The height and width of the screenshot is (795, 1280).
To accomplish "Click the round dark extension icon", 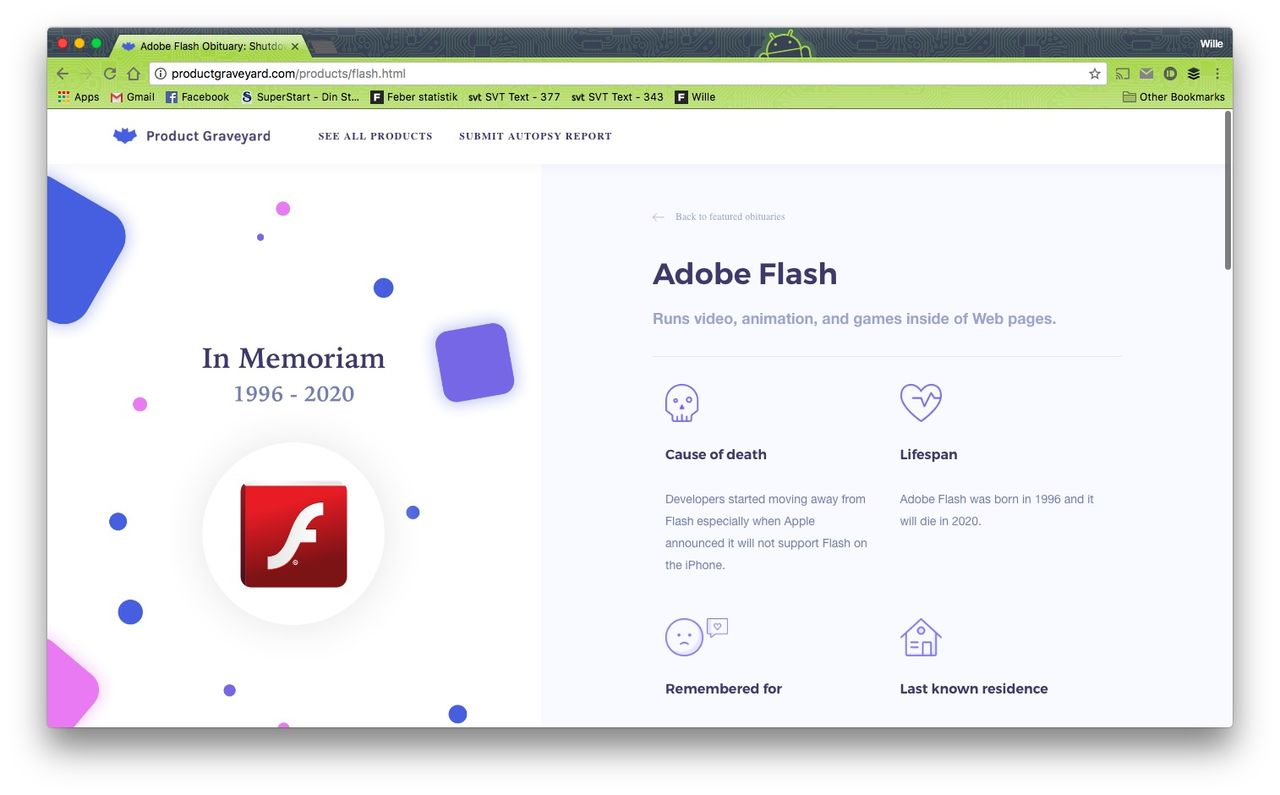I will click(1170, 74).
